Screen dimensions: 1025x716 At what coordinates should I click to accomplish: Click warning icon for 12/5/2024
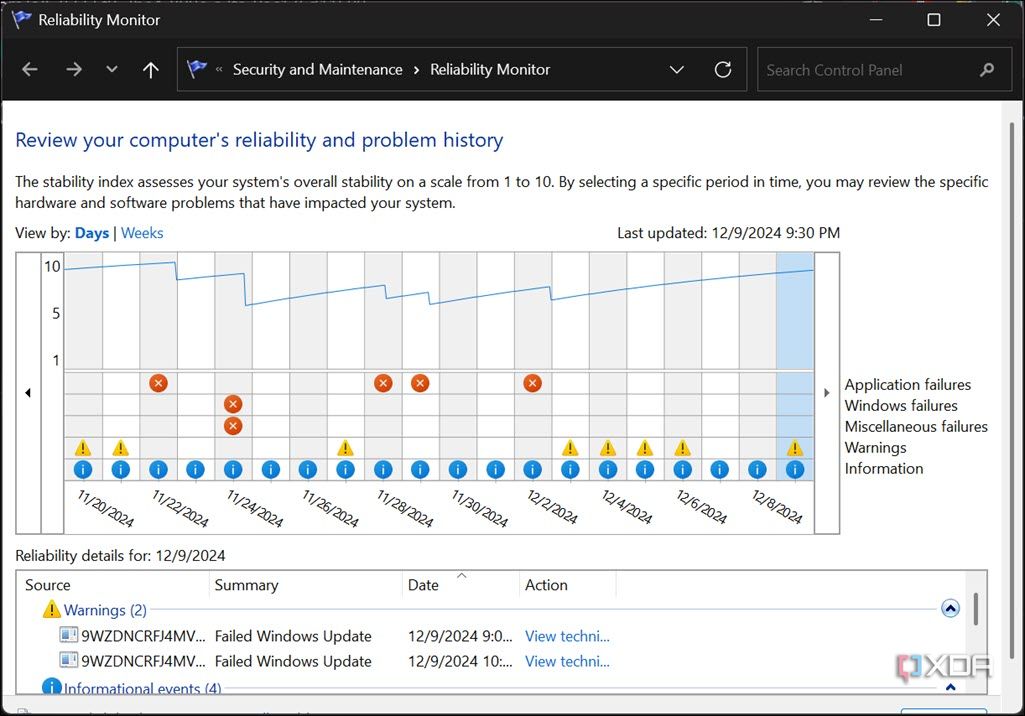(645, 448)
